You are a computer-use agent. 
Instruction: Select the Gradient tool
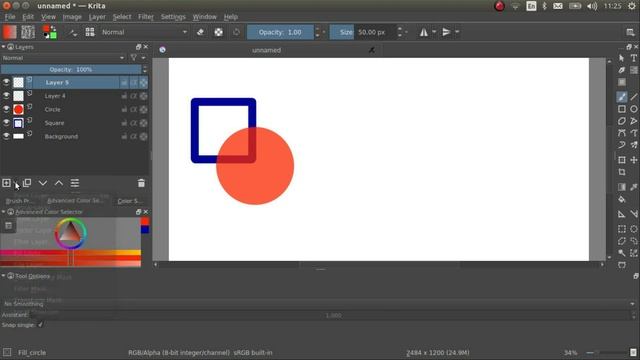click(x=622, y=187)
